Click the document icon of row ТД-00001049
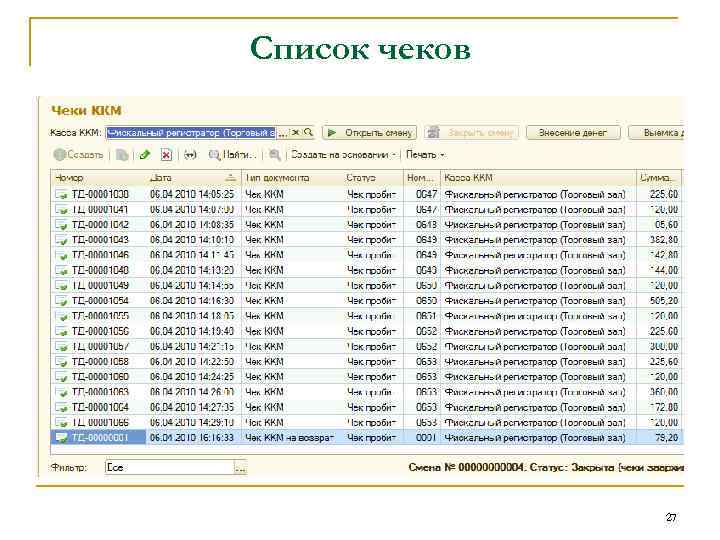 pyautogui.click(x=62, y=286)
